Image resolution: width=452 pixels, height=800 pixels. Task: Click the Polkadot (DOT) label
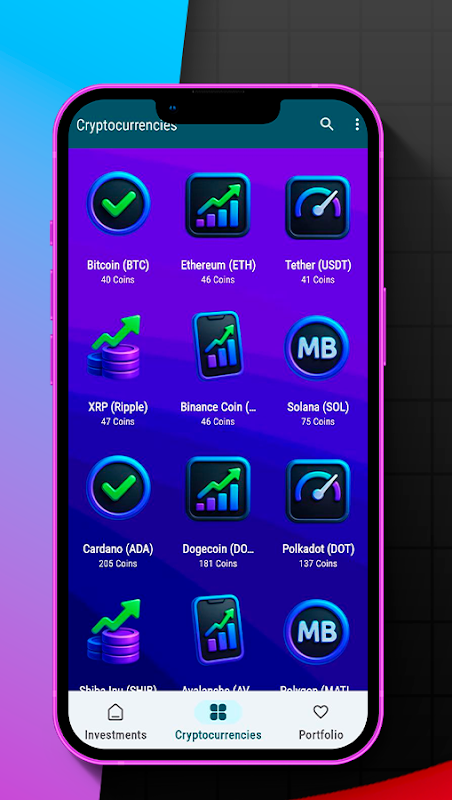point(318,549)
